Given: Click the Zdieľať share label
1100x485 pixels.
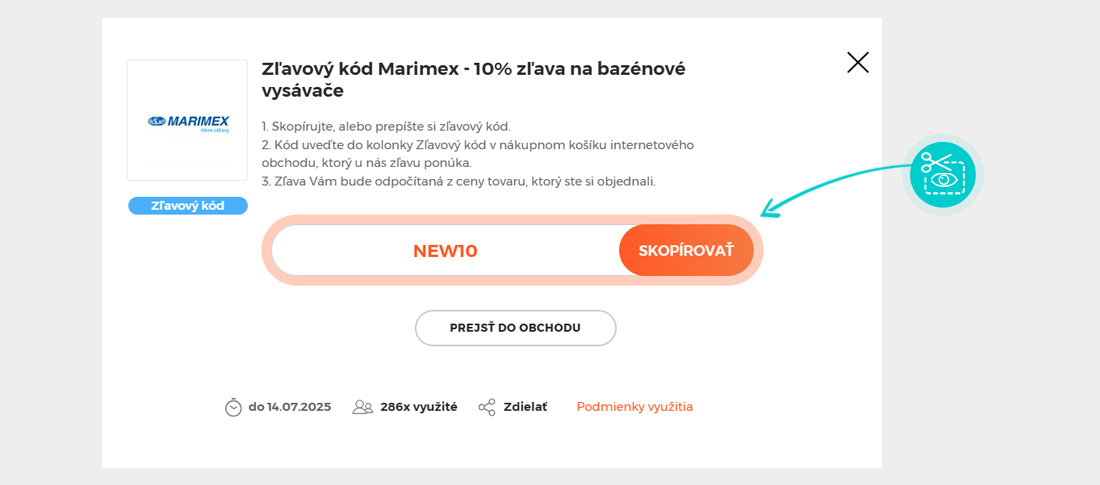Looking at the screenshot, I should click(x=525, y=407).
